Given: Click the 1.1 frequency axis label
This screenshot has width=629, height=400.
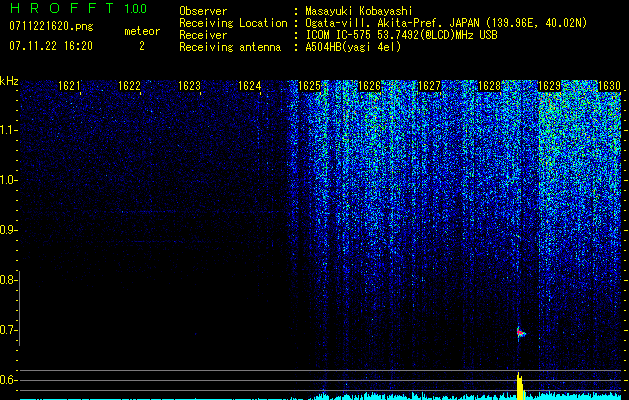Looking at the screenshot, I should pyautogui.click(x=8, y=130).
